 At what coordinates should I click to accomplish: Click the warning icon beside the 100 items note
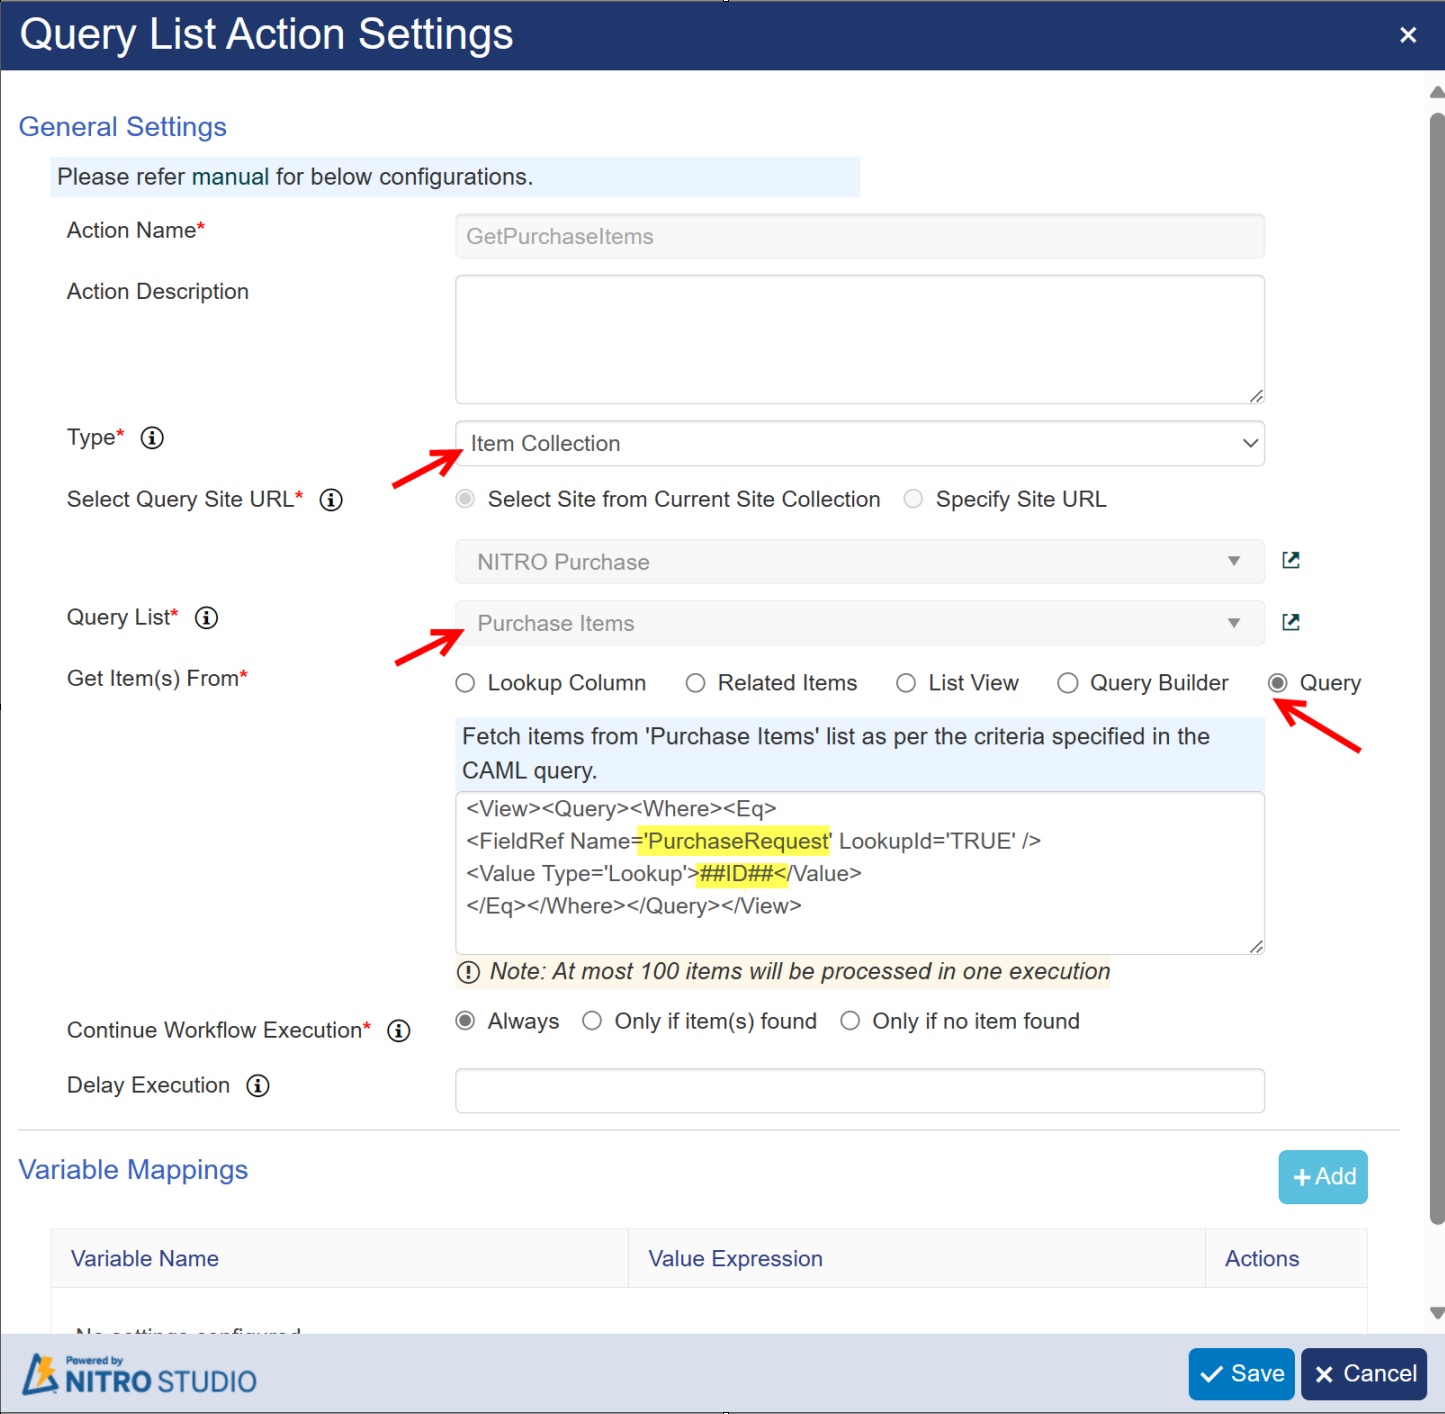tap(468, 972)
